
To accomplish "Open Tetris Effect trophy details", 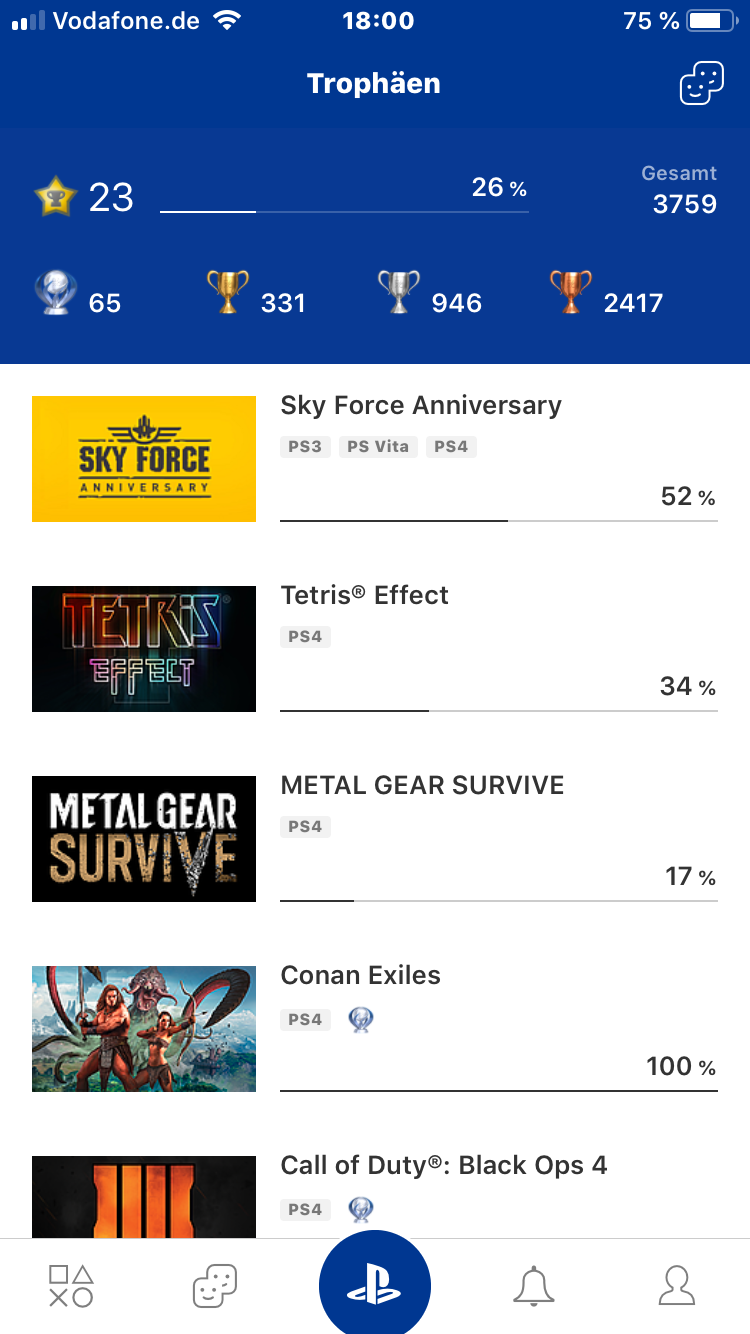I will click(x=365, y=596).
